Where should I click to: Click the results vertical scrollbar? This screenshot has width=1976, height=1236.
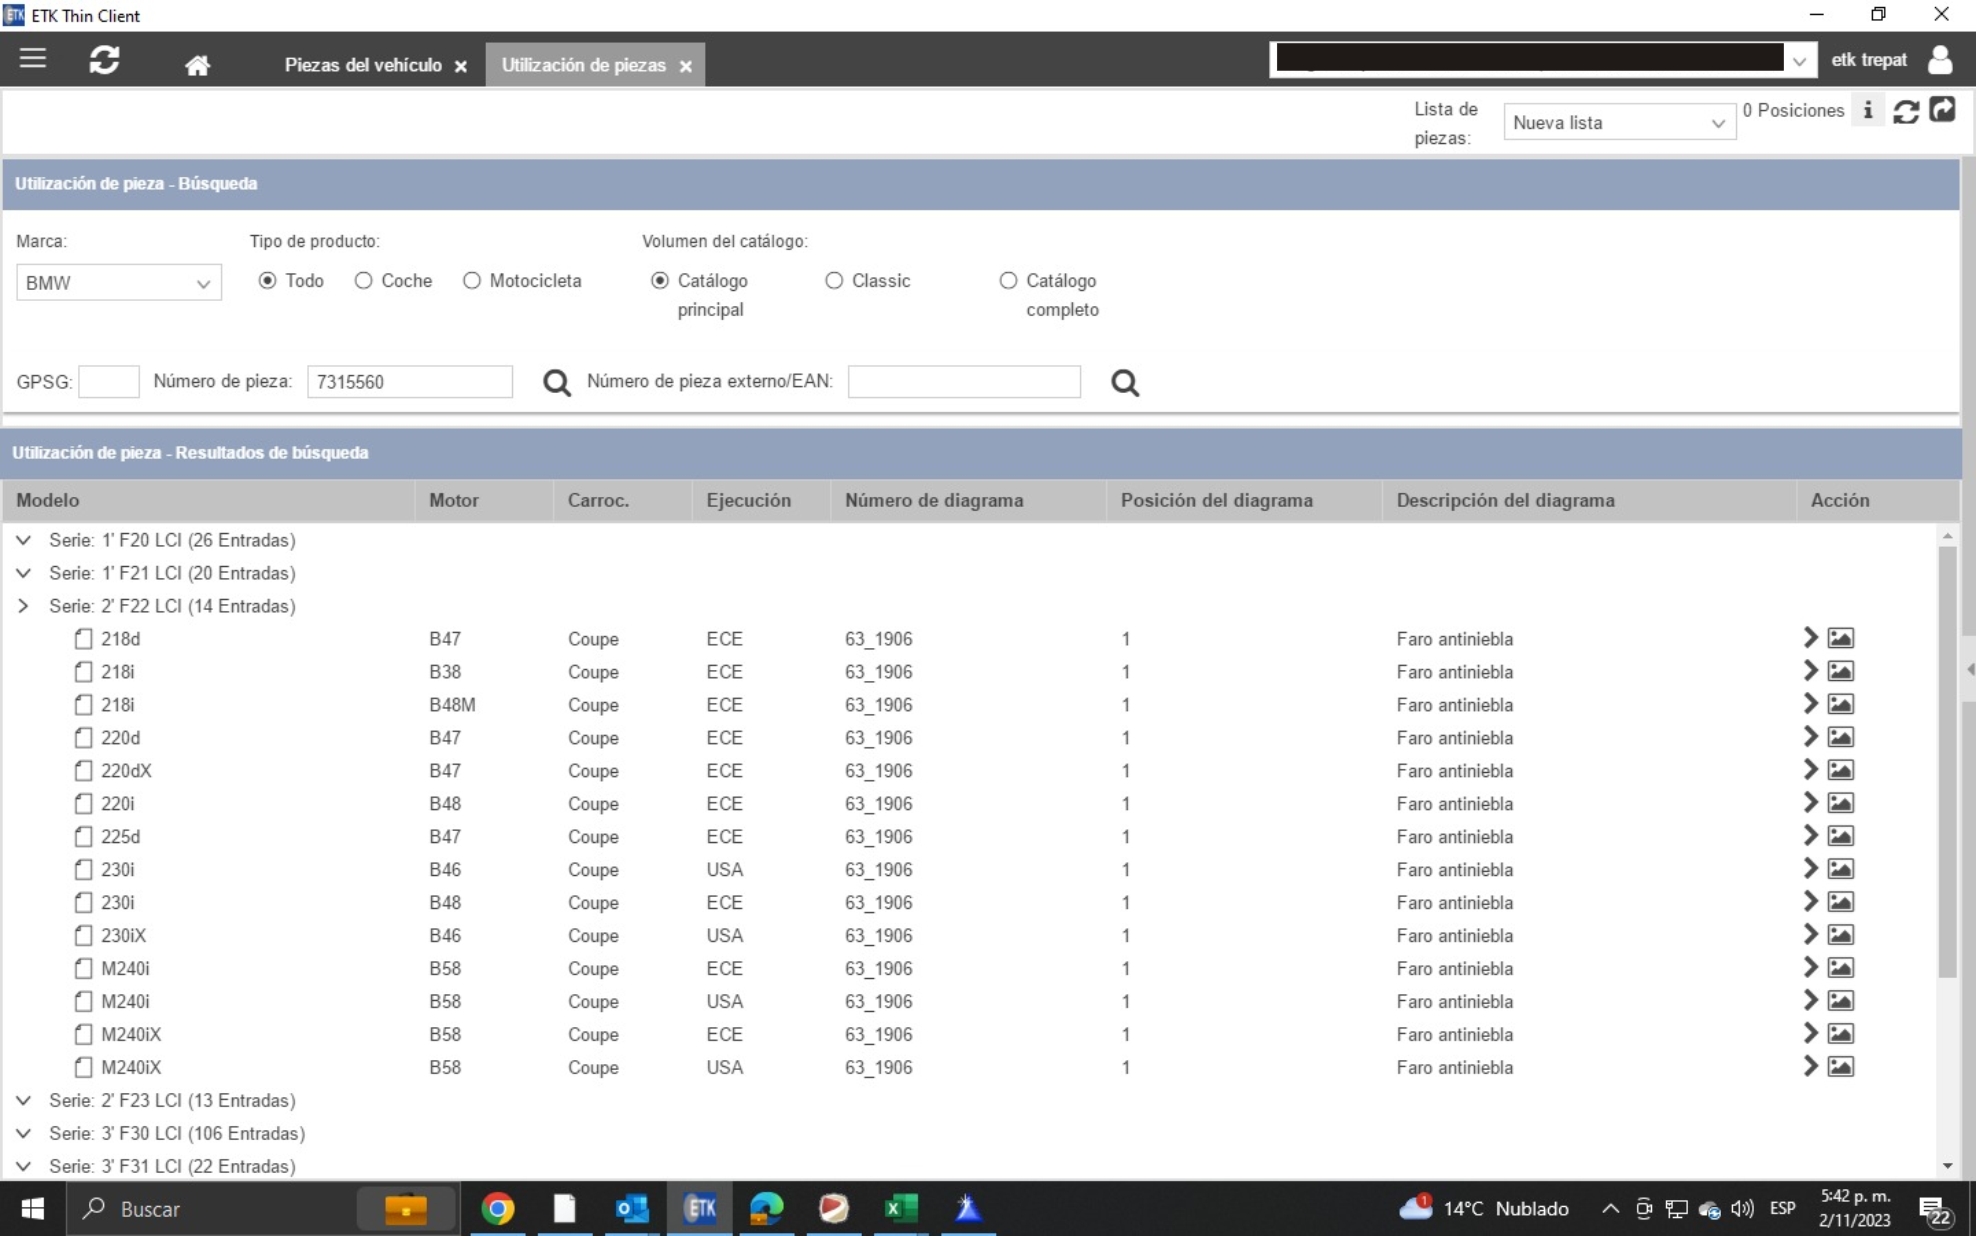(1946, 760)
